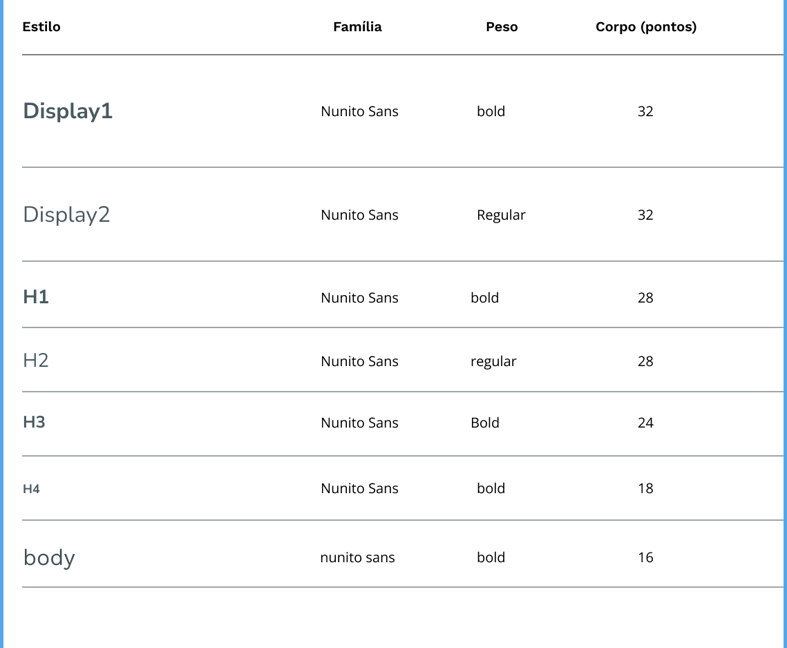Select the small H4 style label
The image size is (787, 648).
tap(31, 489)
